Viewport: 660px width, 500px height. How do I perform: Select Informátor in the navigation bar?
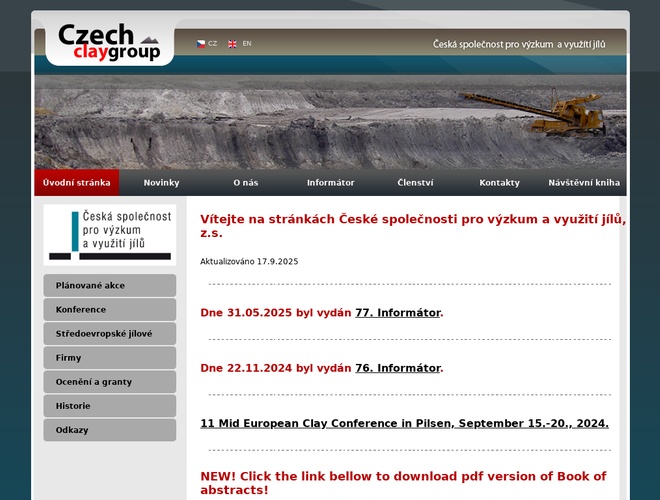(x=330, y=183)
